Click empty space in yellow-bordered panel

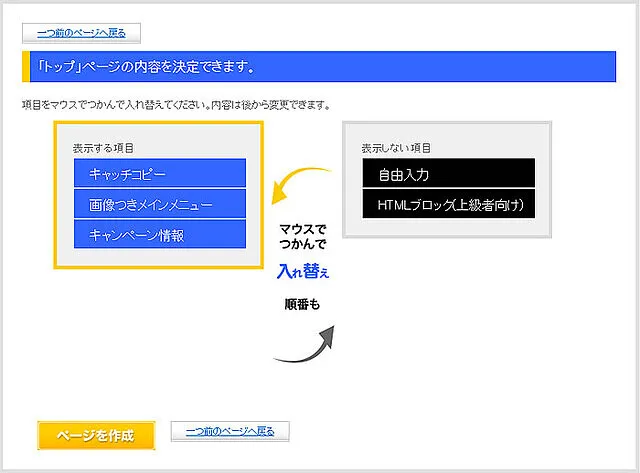coord(159,257)
